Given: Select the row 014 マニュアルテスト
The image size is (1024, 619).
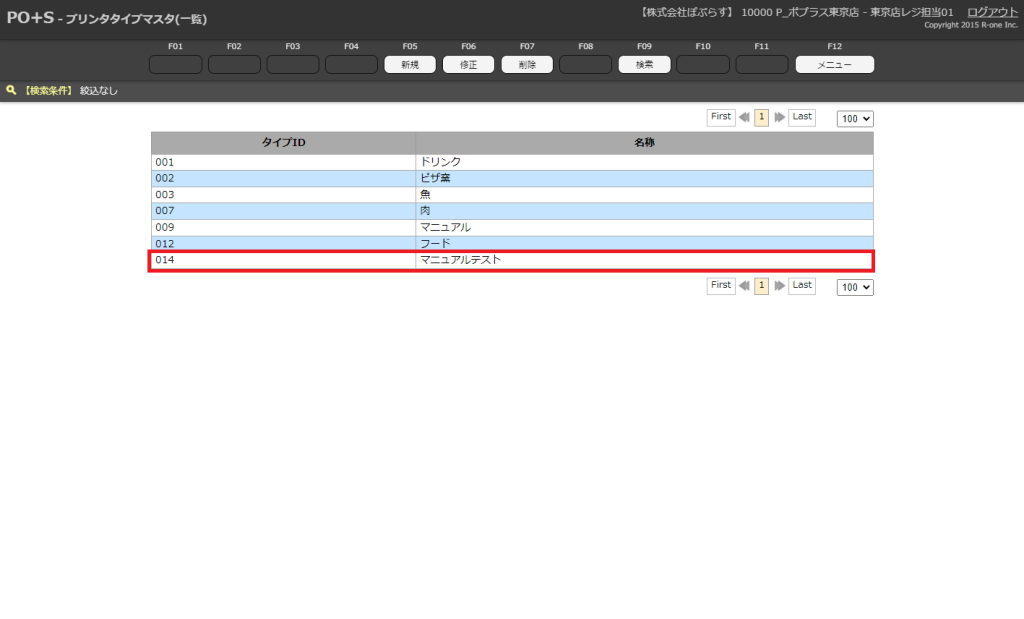Looking at the screenshot, I should coord(511,260).
